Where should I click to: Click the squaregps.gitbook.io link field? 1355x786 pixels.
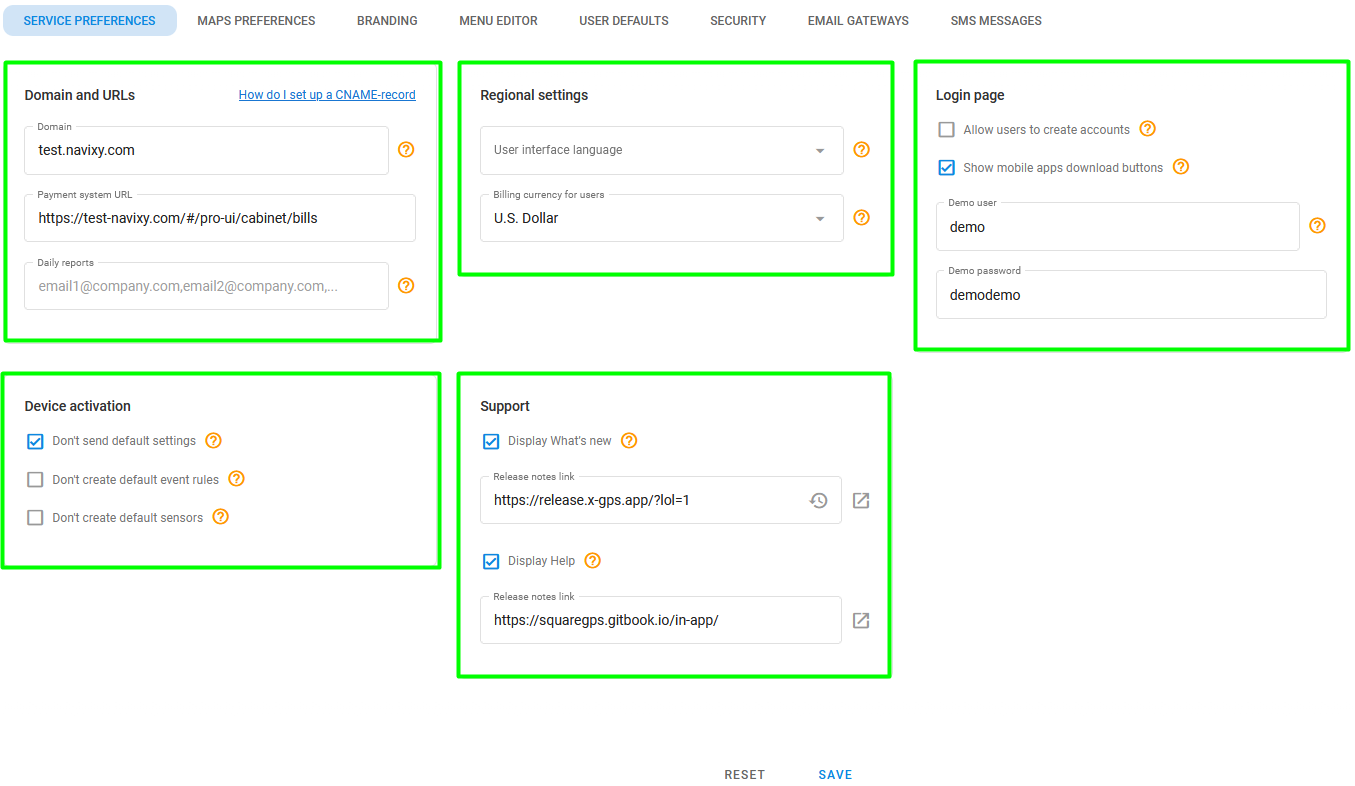point(661,620)
